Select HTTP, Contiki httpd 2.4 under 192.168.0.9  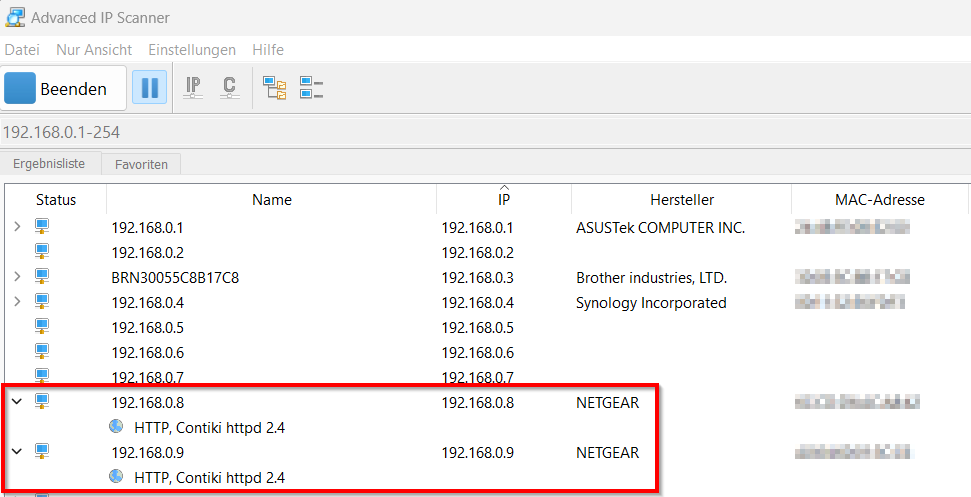coord(209,477)
